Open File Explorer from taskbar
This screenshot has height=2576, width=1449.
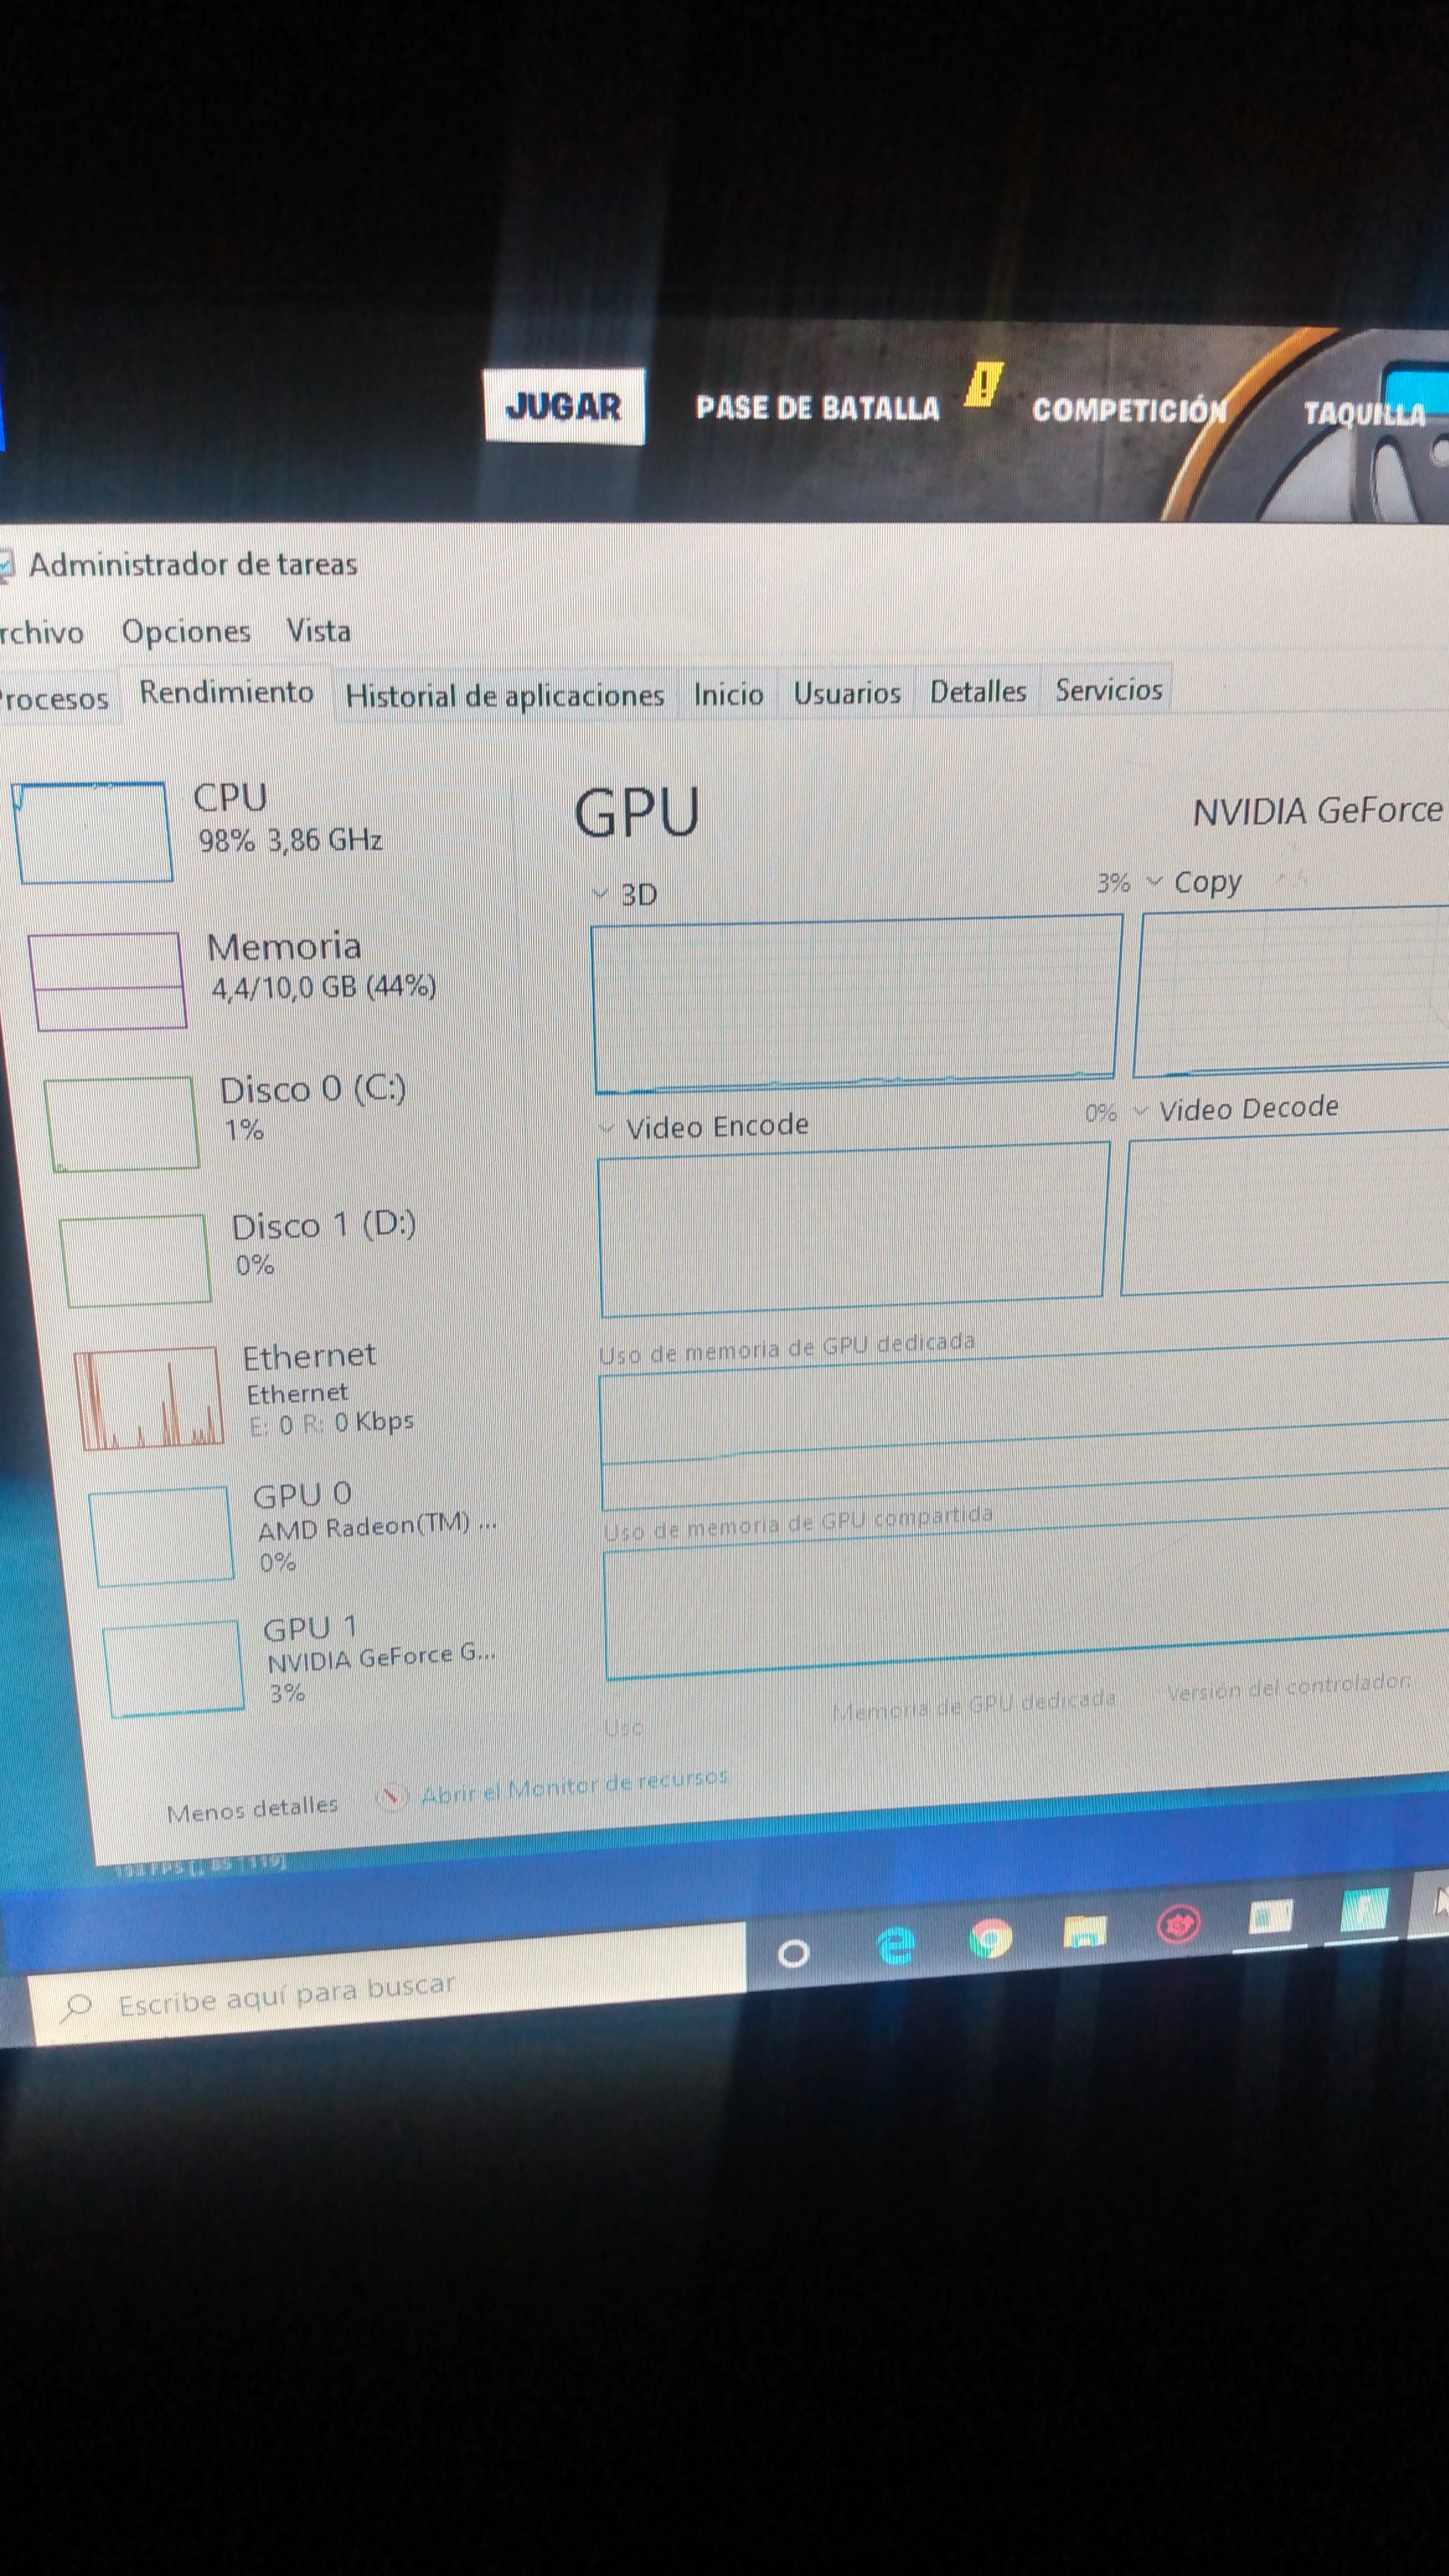[1084, 1930]
